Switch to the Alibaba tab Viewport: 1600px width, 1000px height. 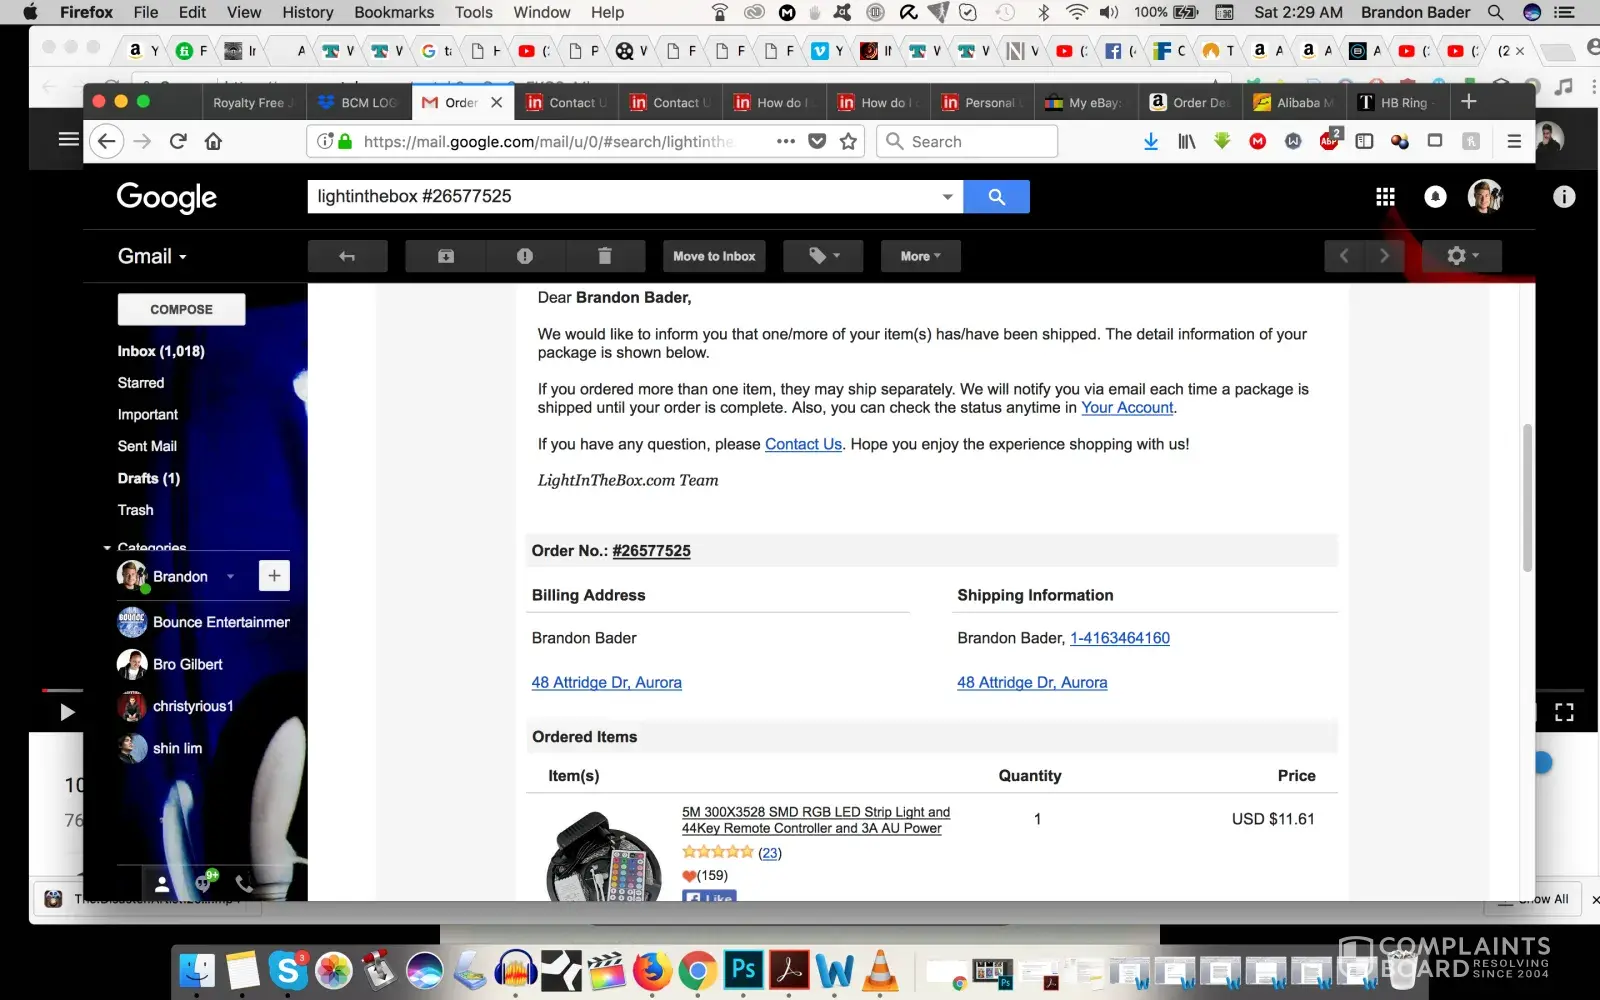pyautogui.click(x=1295, y=103)
